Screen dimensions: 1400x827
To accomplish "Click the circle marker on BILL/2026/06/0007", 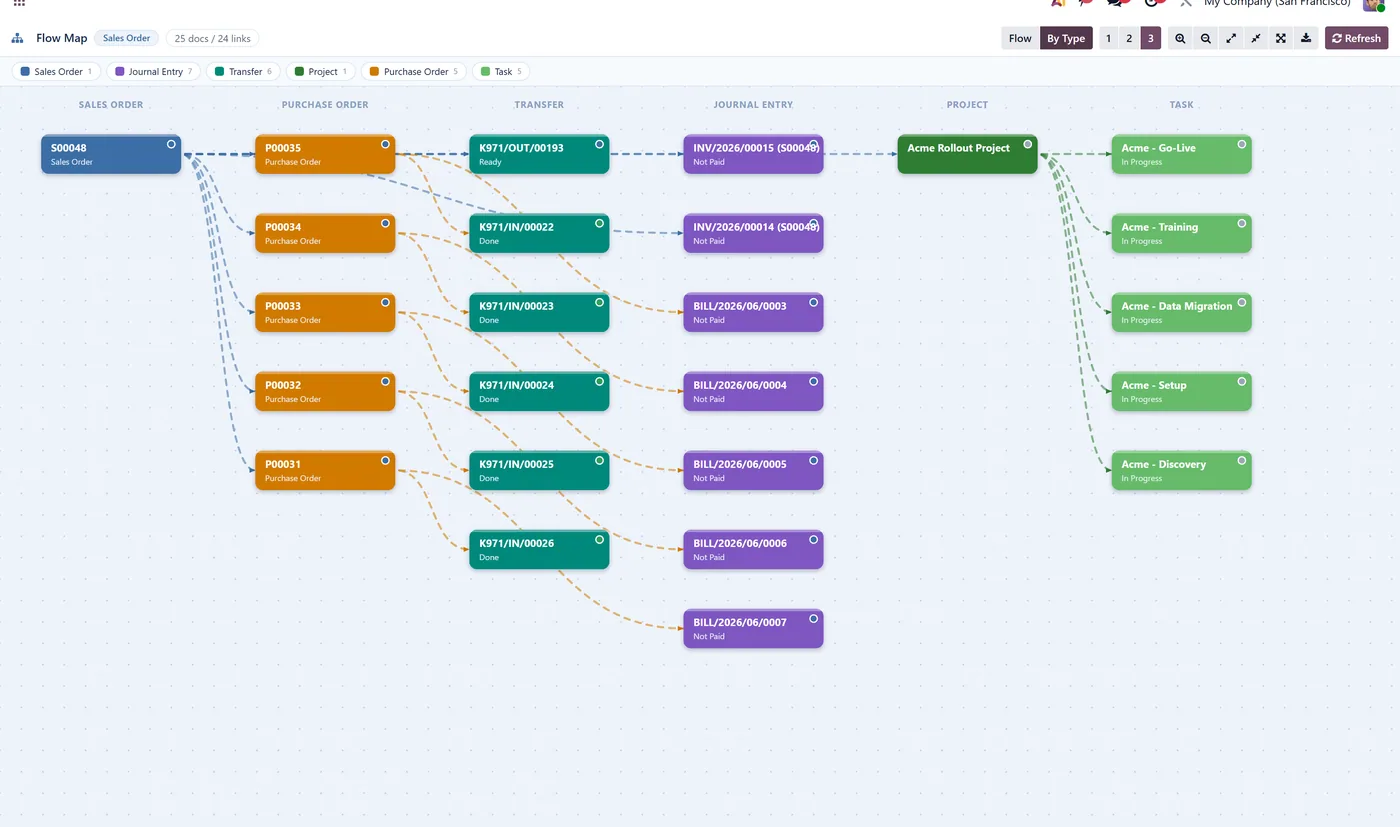I will (813, 618).
